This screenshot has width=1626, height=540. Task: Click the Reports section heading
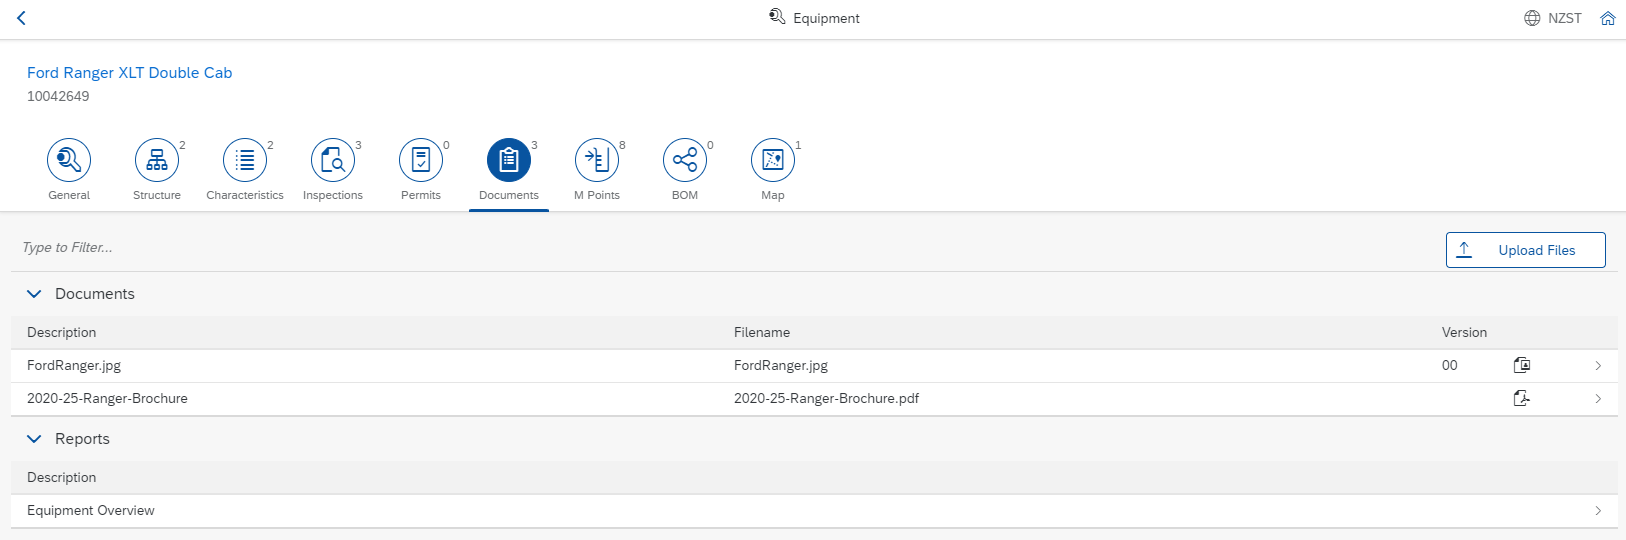coord(82,439)
